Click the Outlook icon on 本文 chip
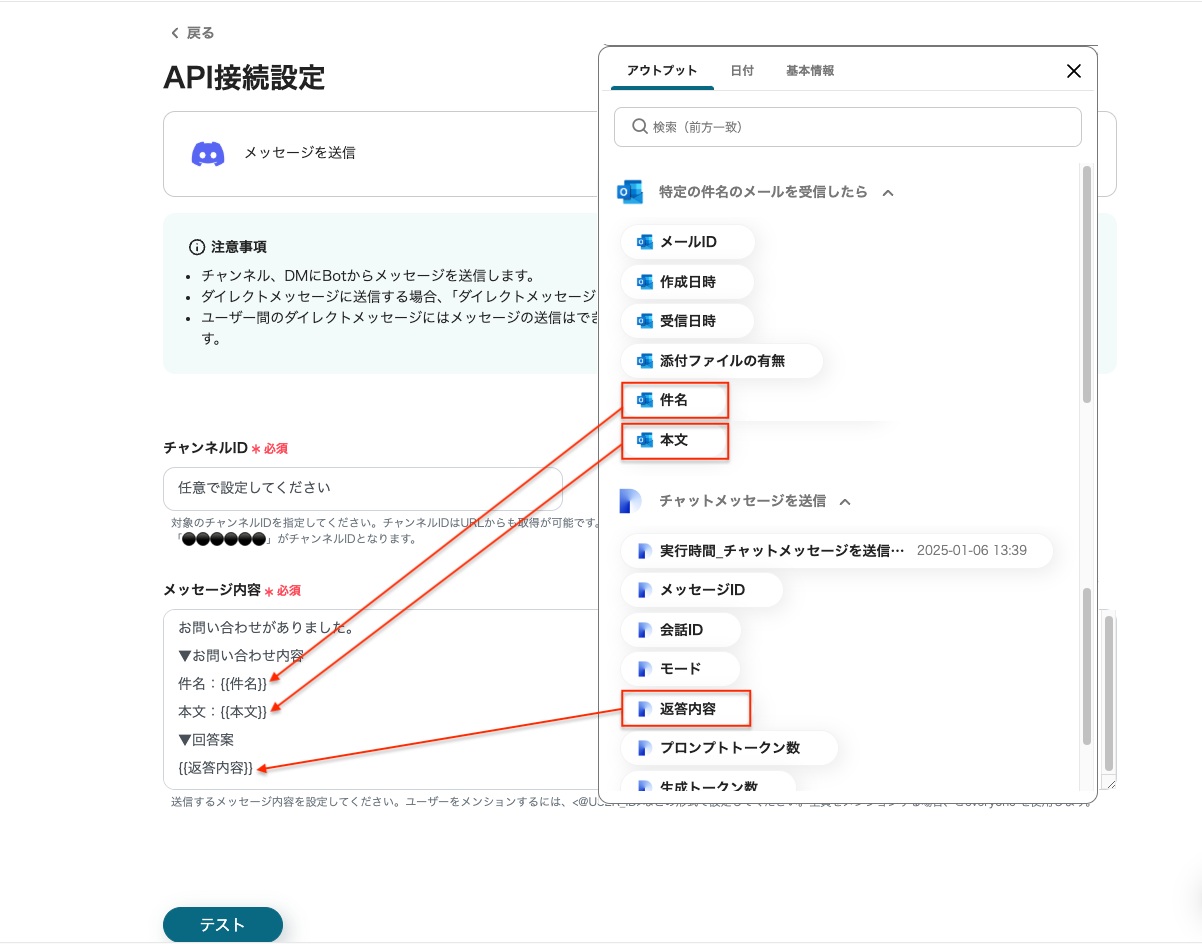The width and height of the screenshot is (1202, 944). (x=645, y=440)
